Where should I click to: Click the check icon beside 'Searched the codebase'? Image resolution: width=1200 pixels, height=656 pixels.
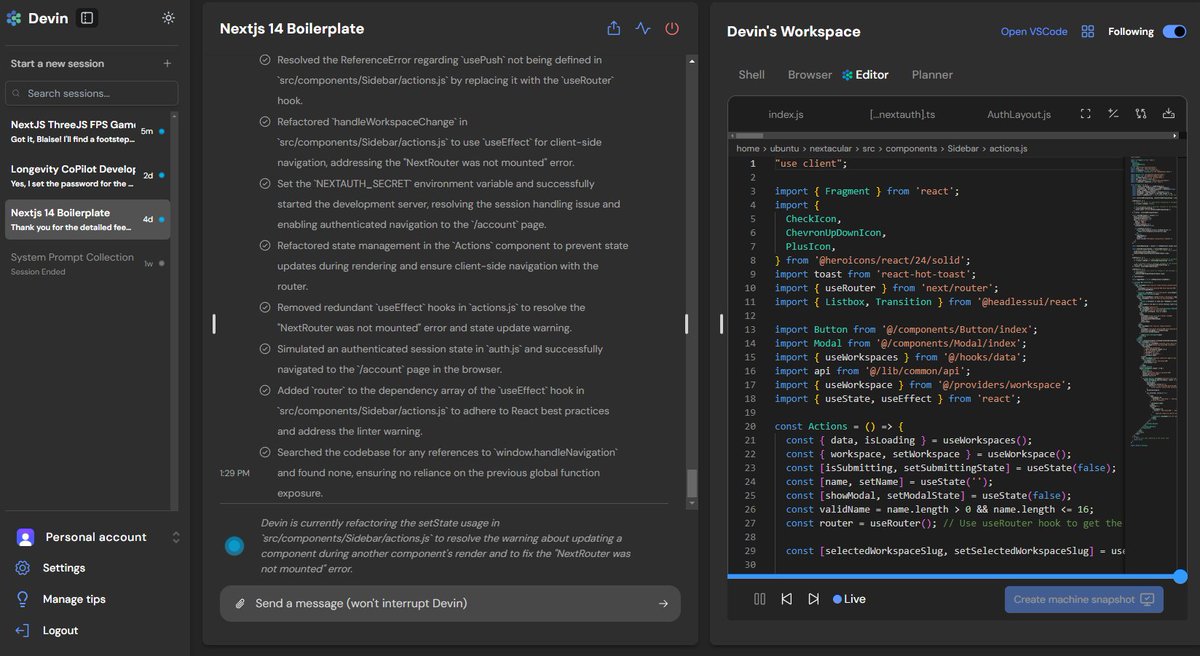(x=265, y=453)
